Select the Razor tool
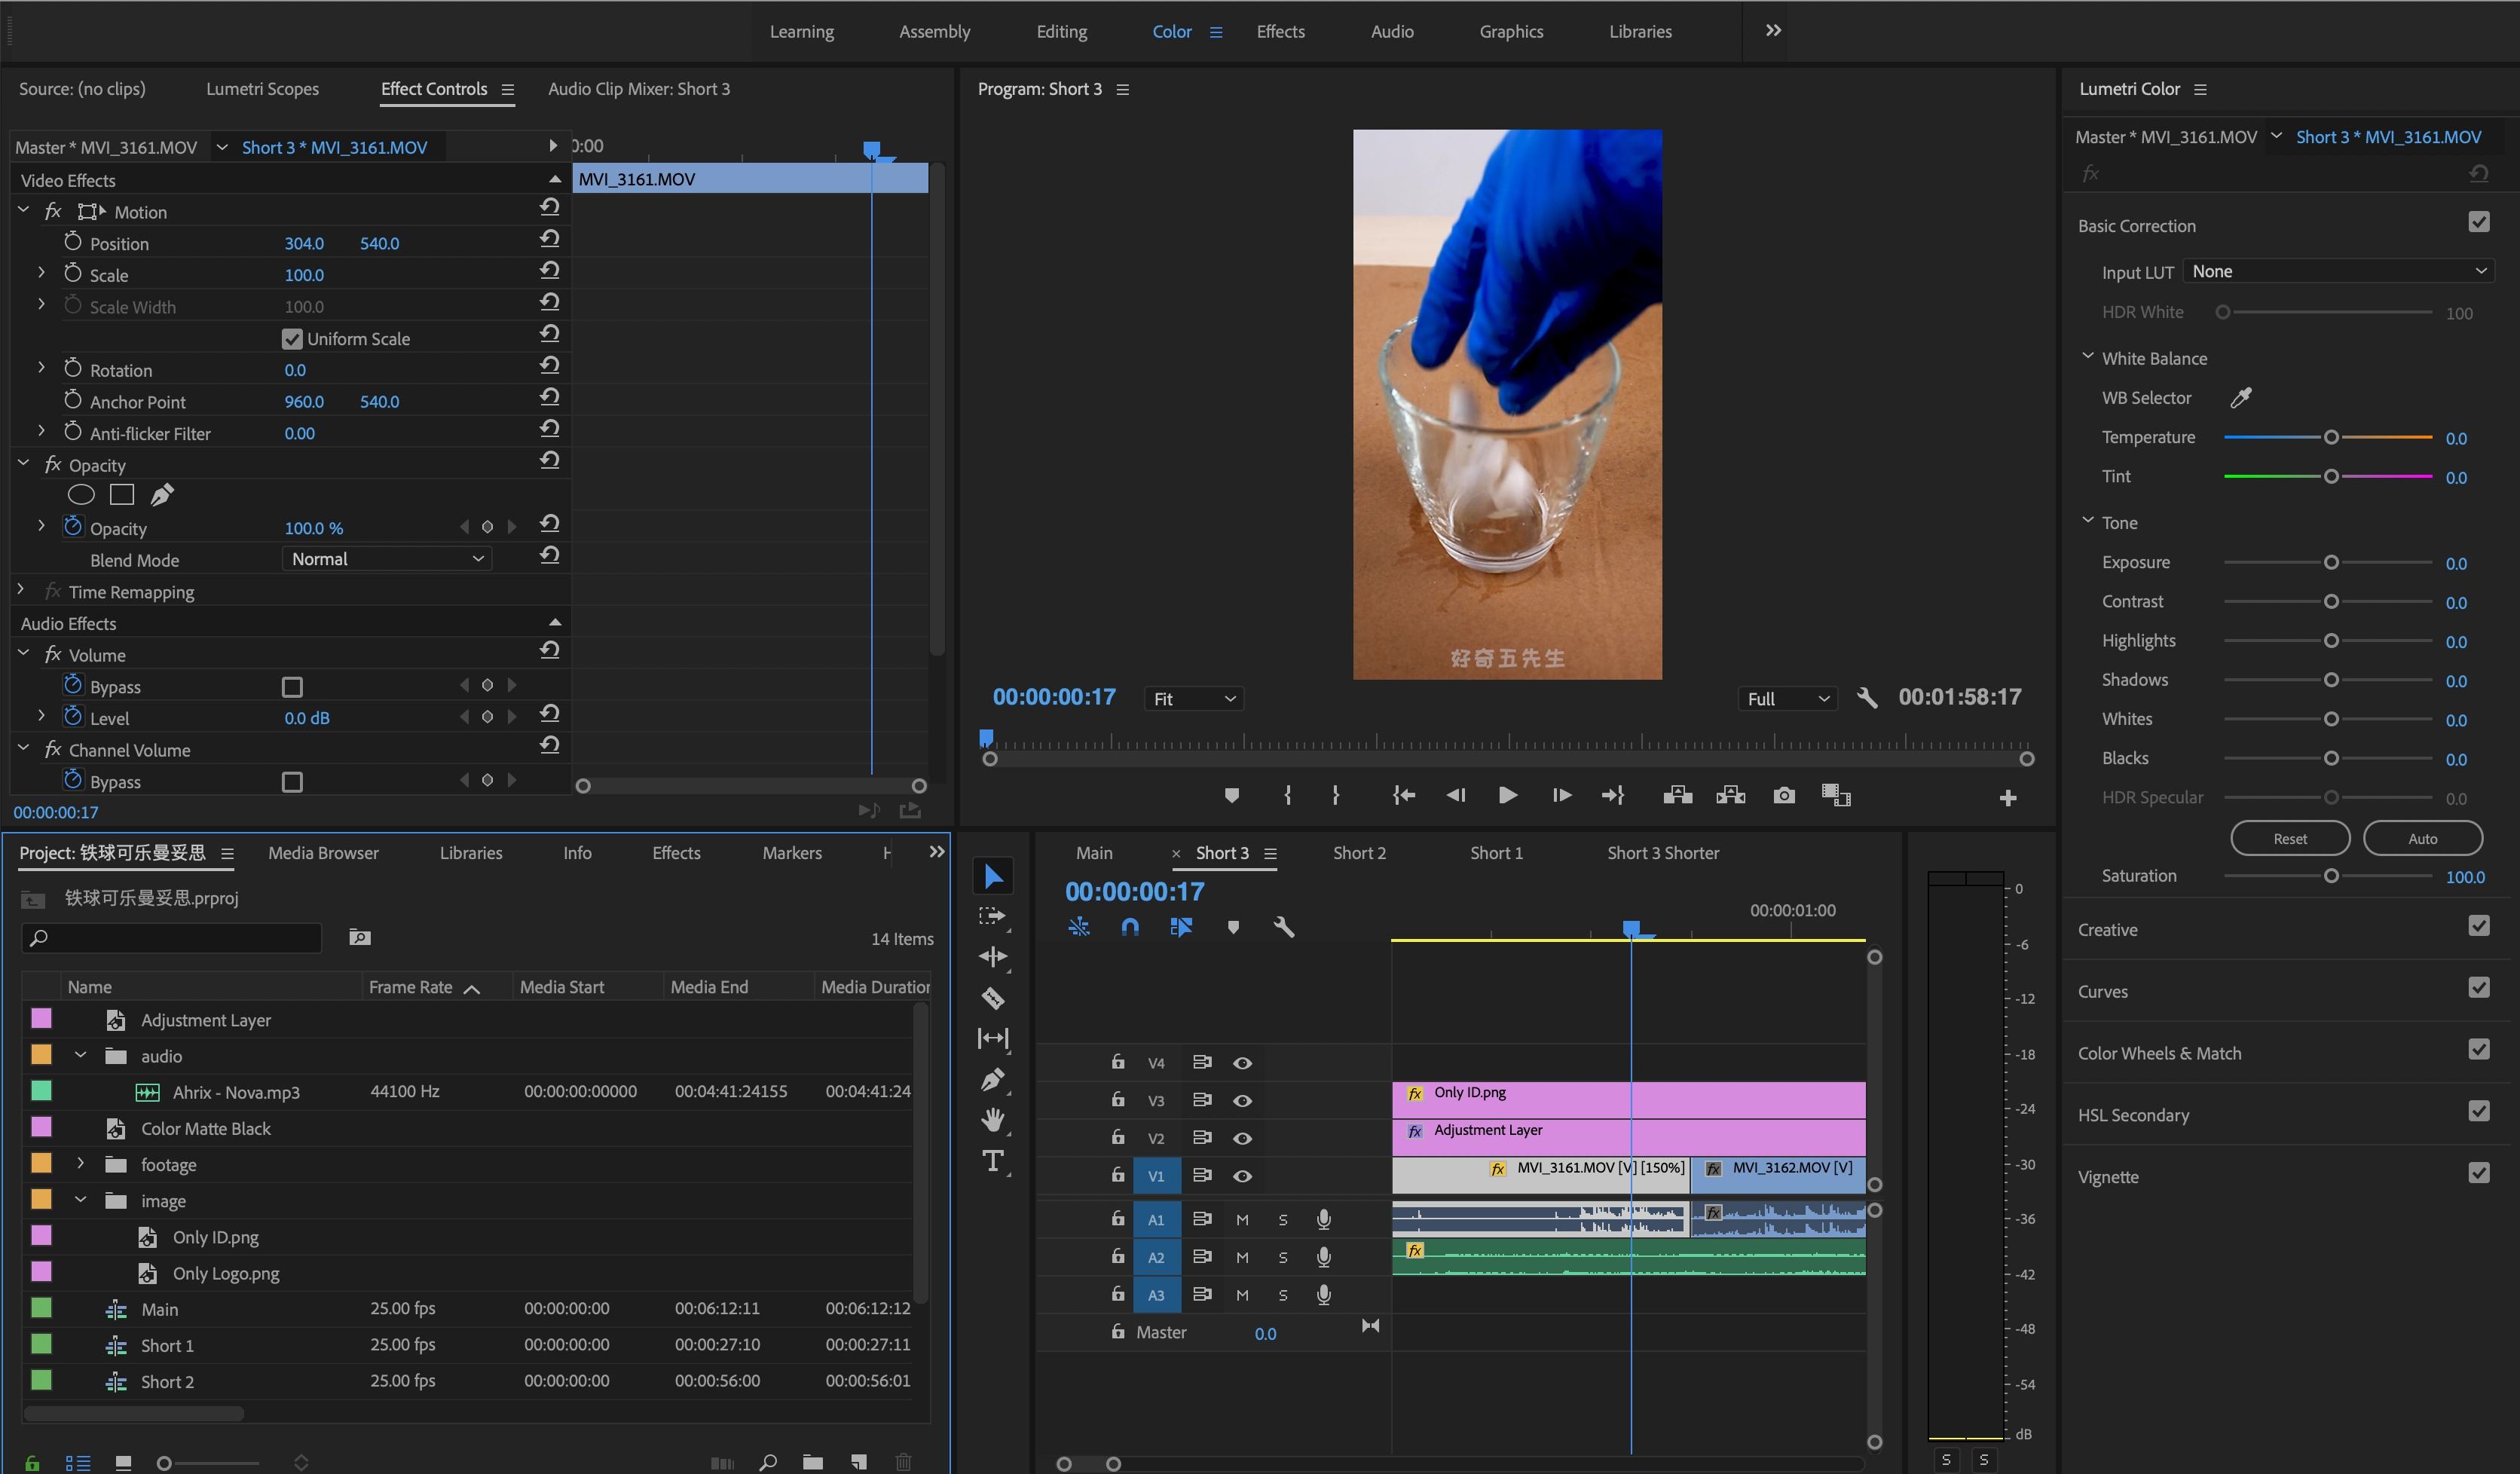Viewport: 2520px width, 1474px height. tap(992, 997)
